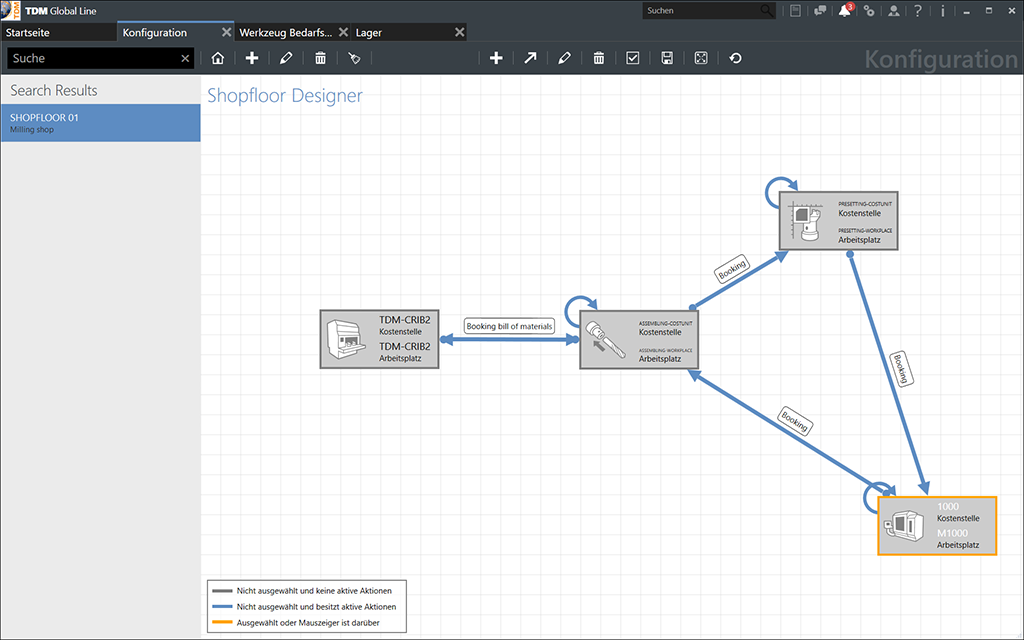Click the Booking label between presetting and M1000
This screenshot has height=640, width=1024.
(x=901, y=369)
